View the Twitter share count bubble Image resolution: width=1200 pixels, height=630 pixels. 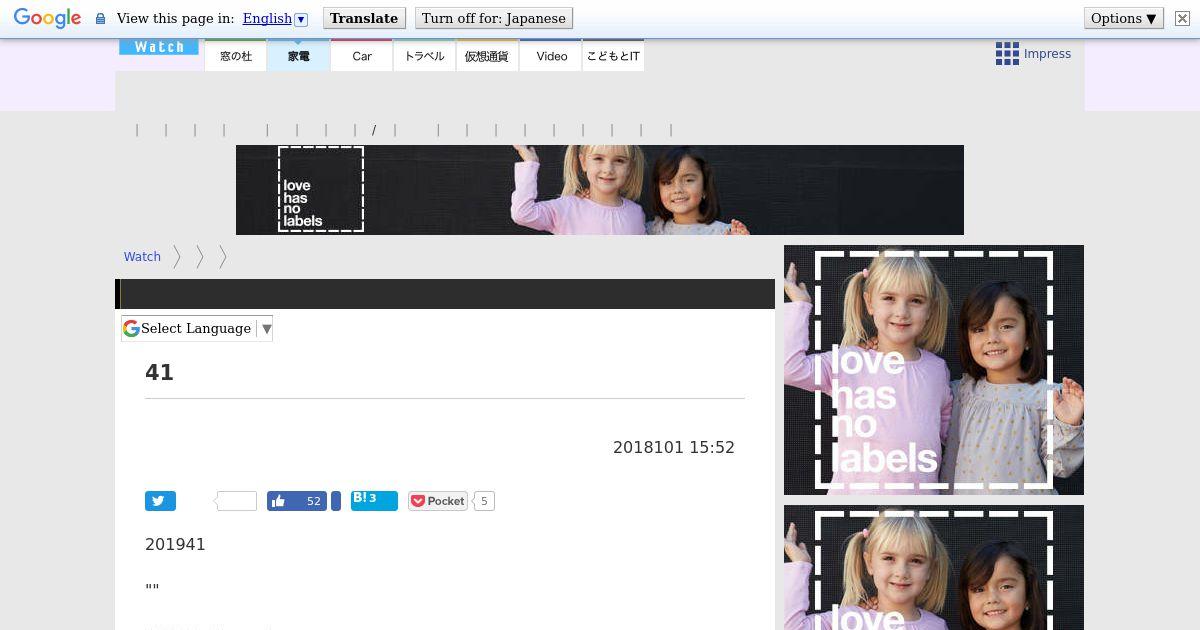click(236, 501)
